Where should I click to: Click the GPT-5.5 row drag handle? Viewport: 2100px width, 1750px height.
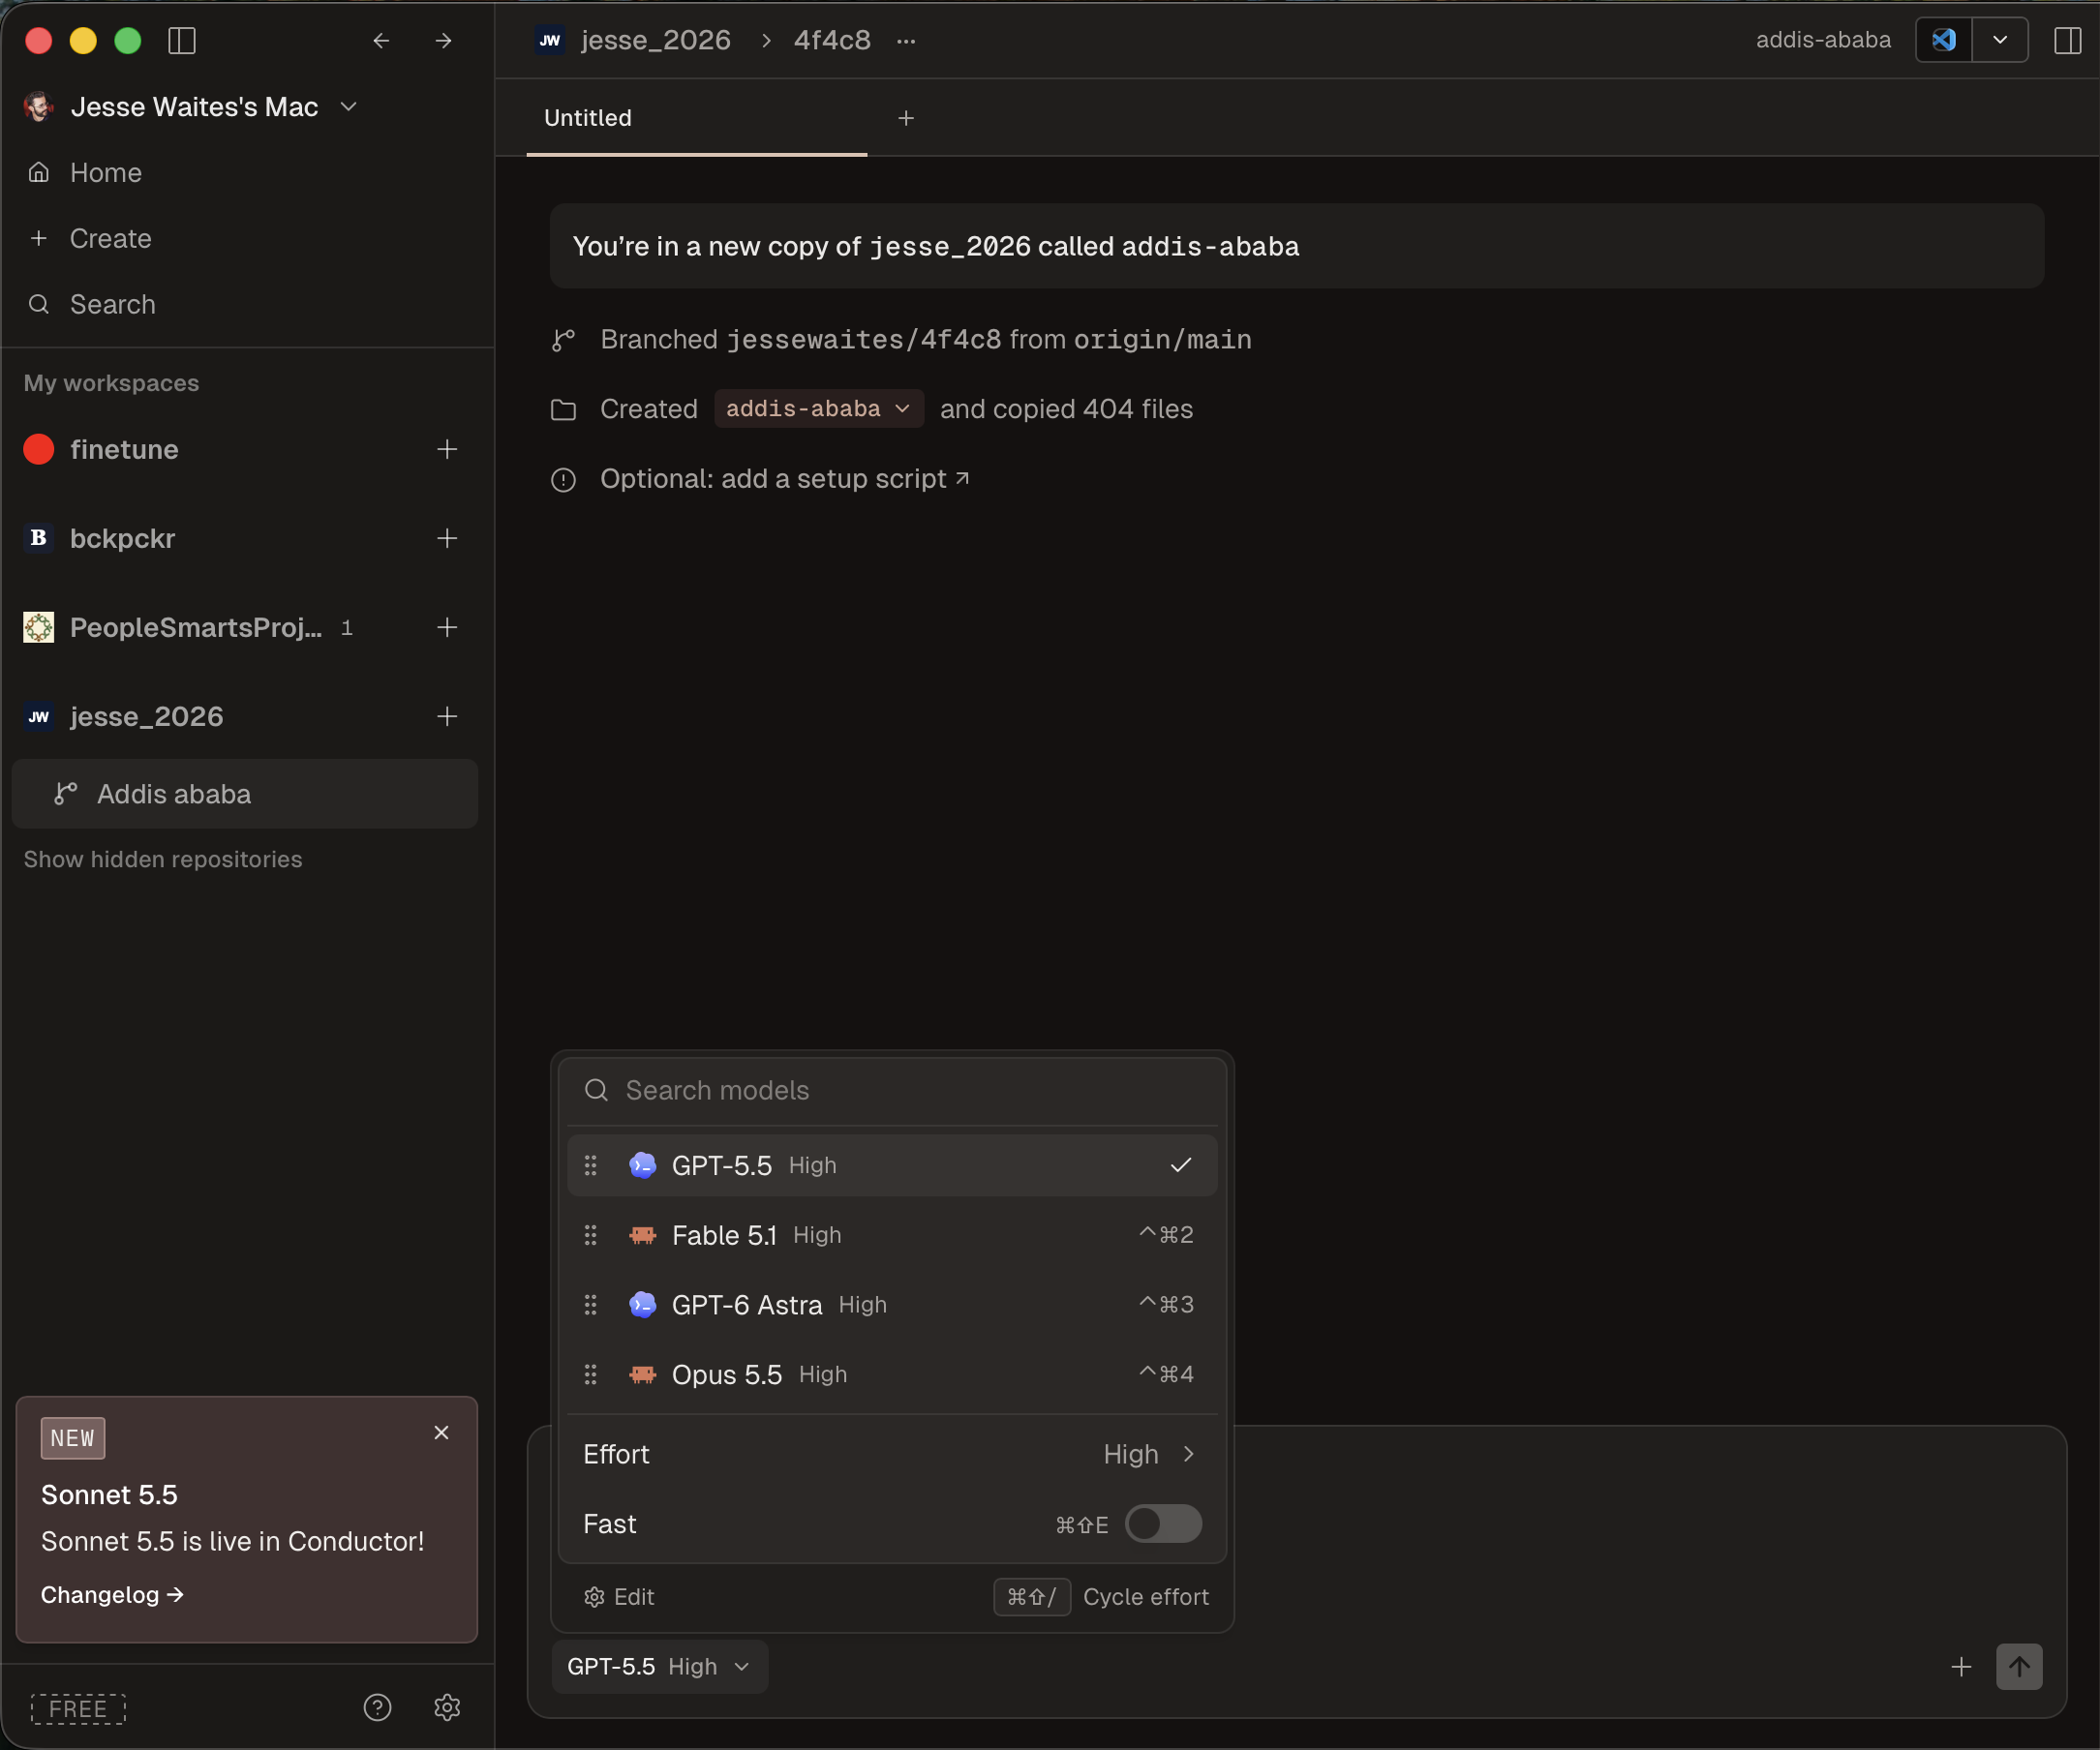click(x=591, y=1165)
